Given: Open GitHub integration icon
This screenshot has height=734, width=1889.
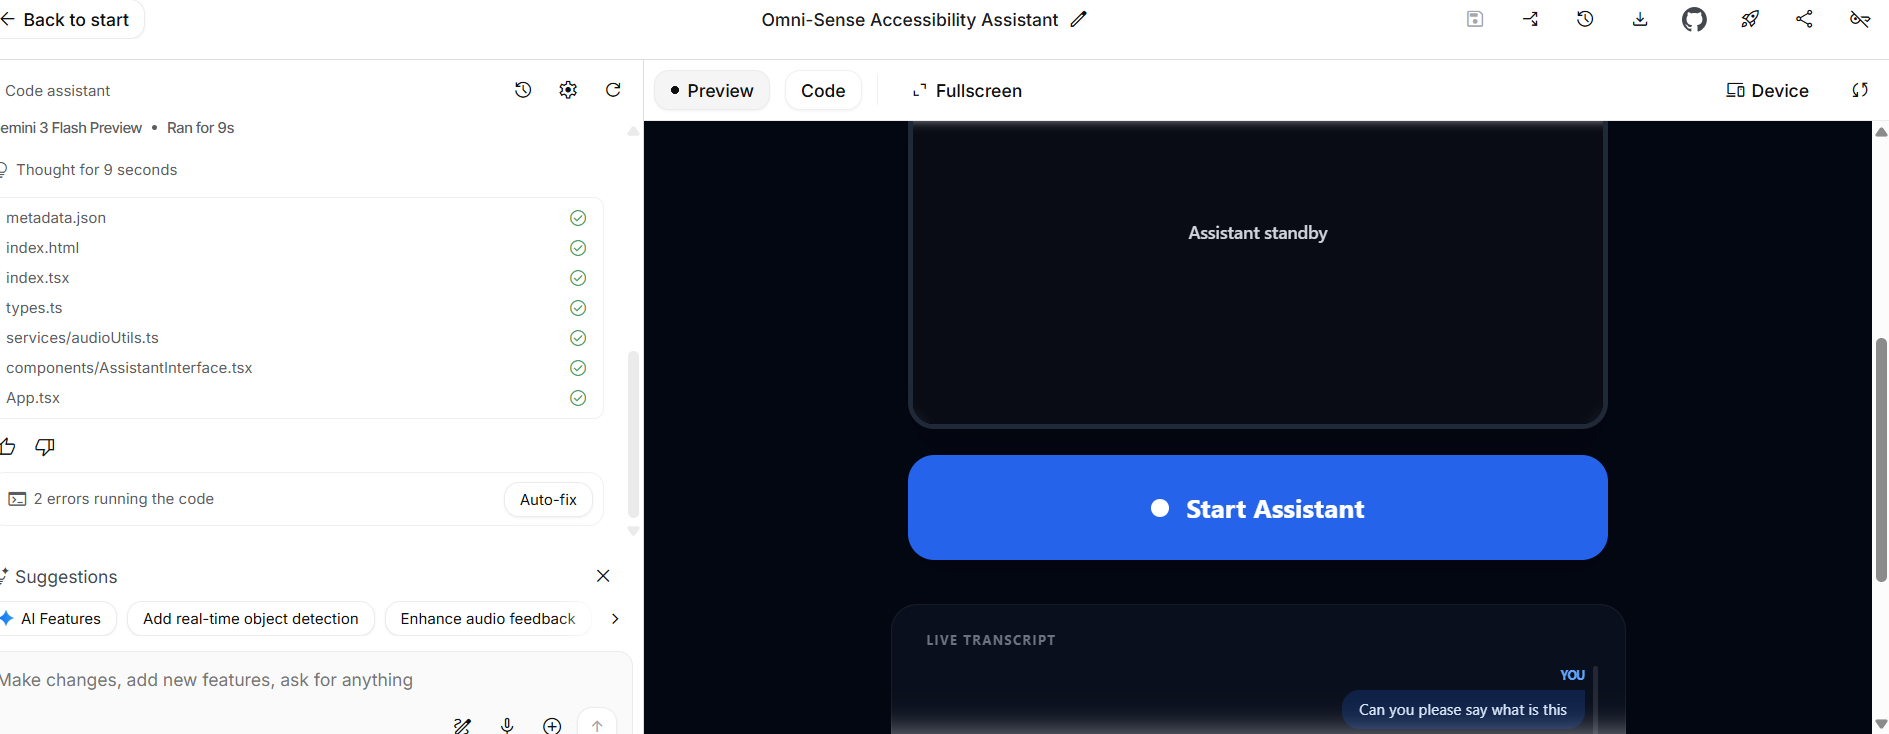Looking at the screenshot, I should pyautogui.click(x=1694, y=19).
